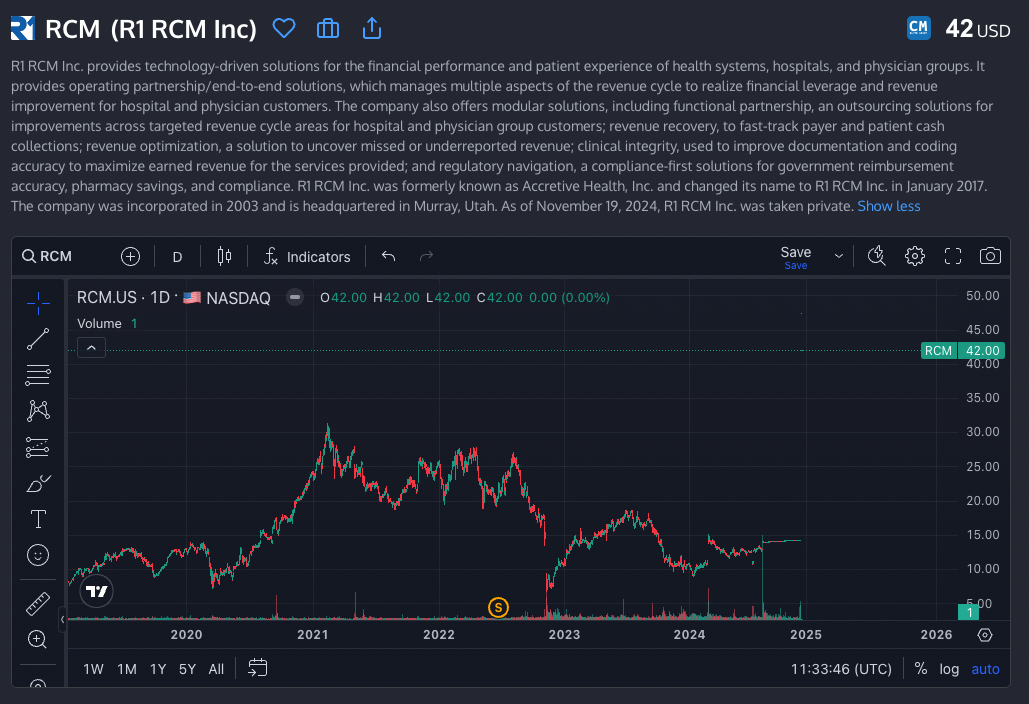Toggle the minus button beside NASDAQ legend

(295, 297)
